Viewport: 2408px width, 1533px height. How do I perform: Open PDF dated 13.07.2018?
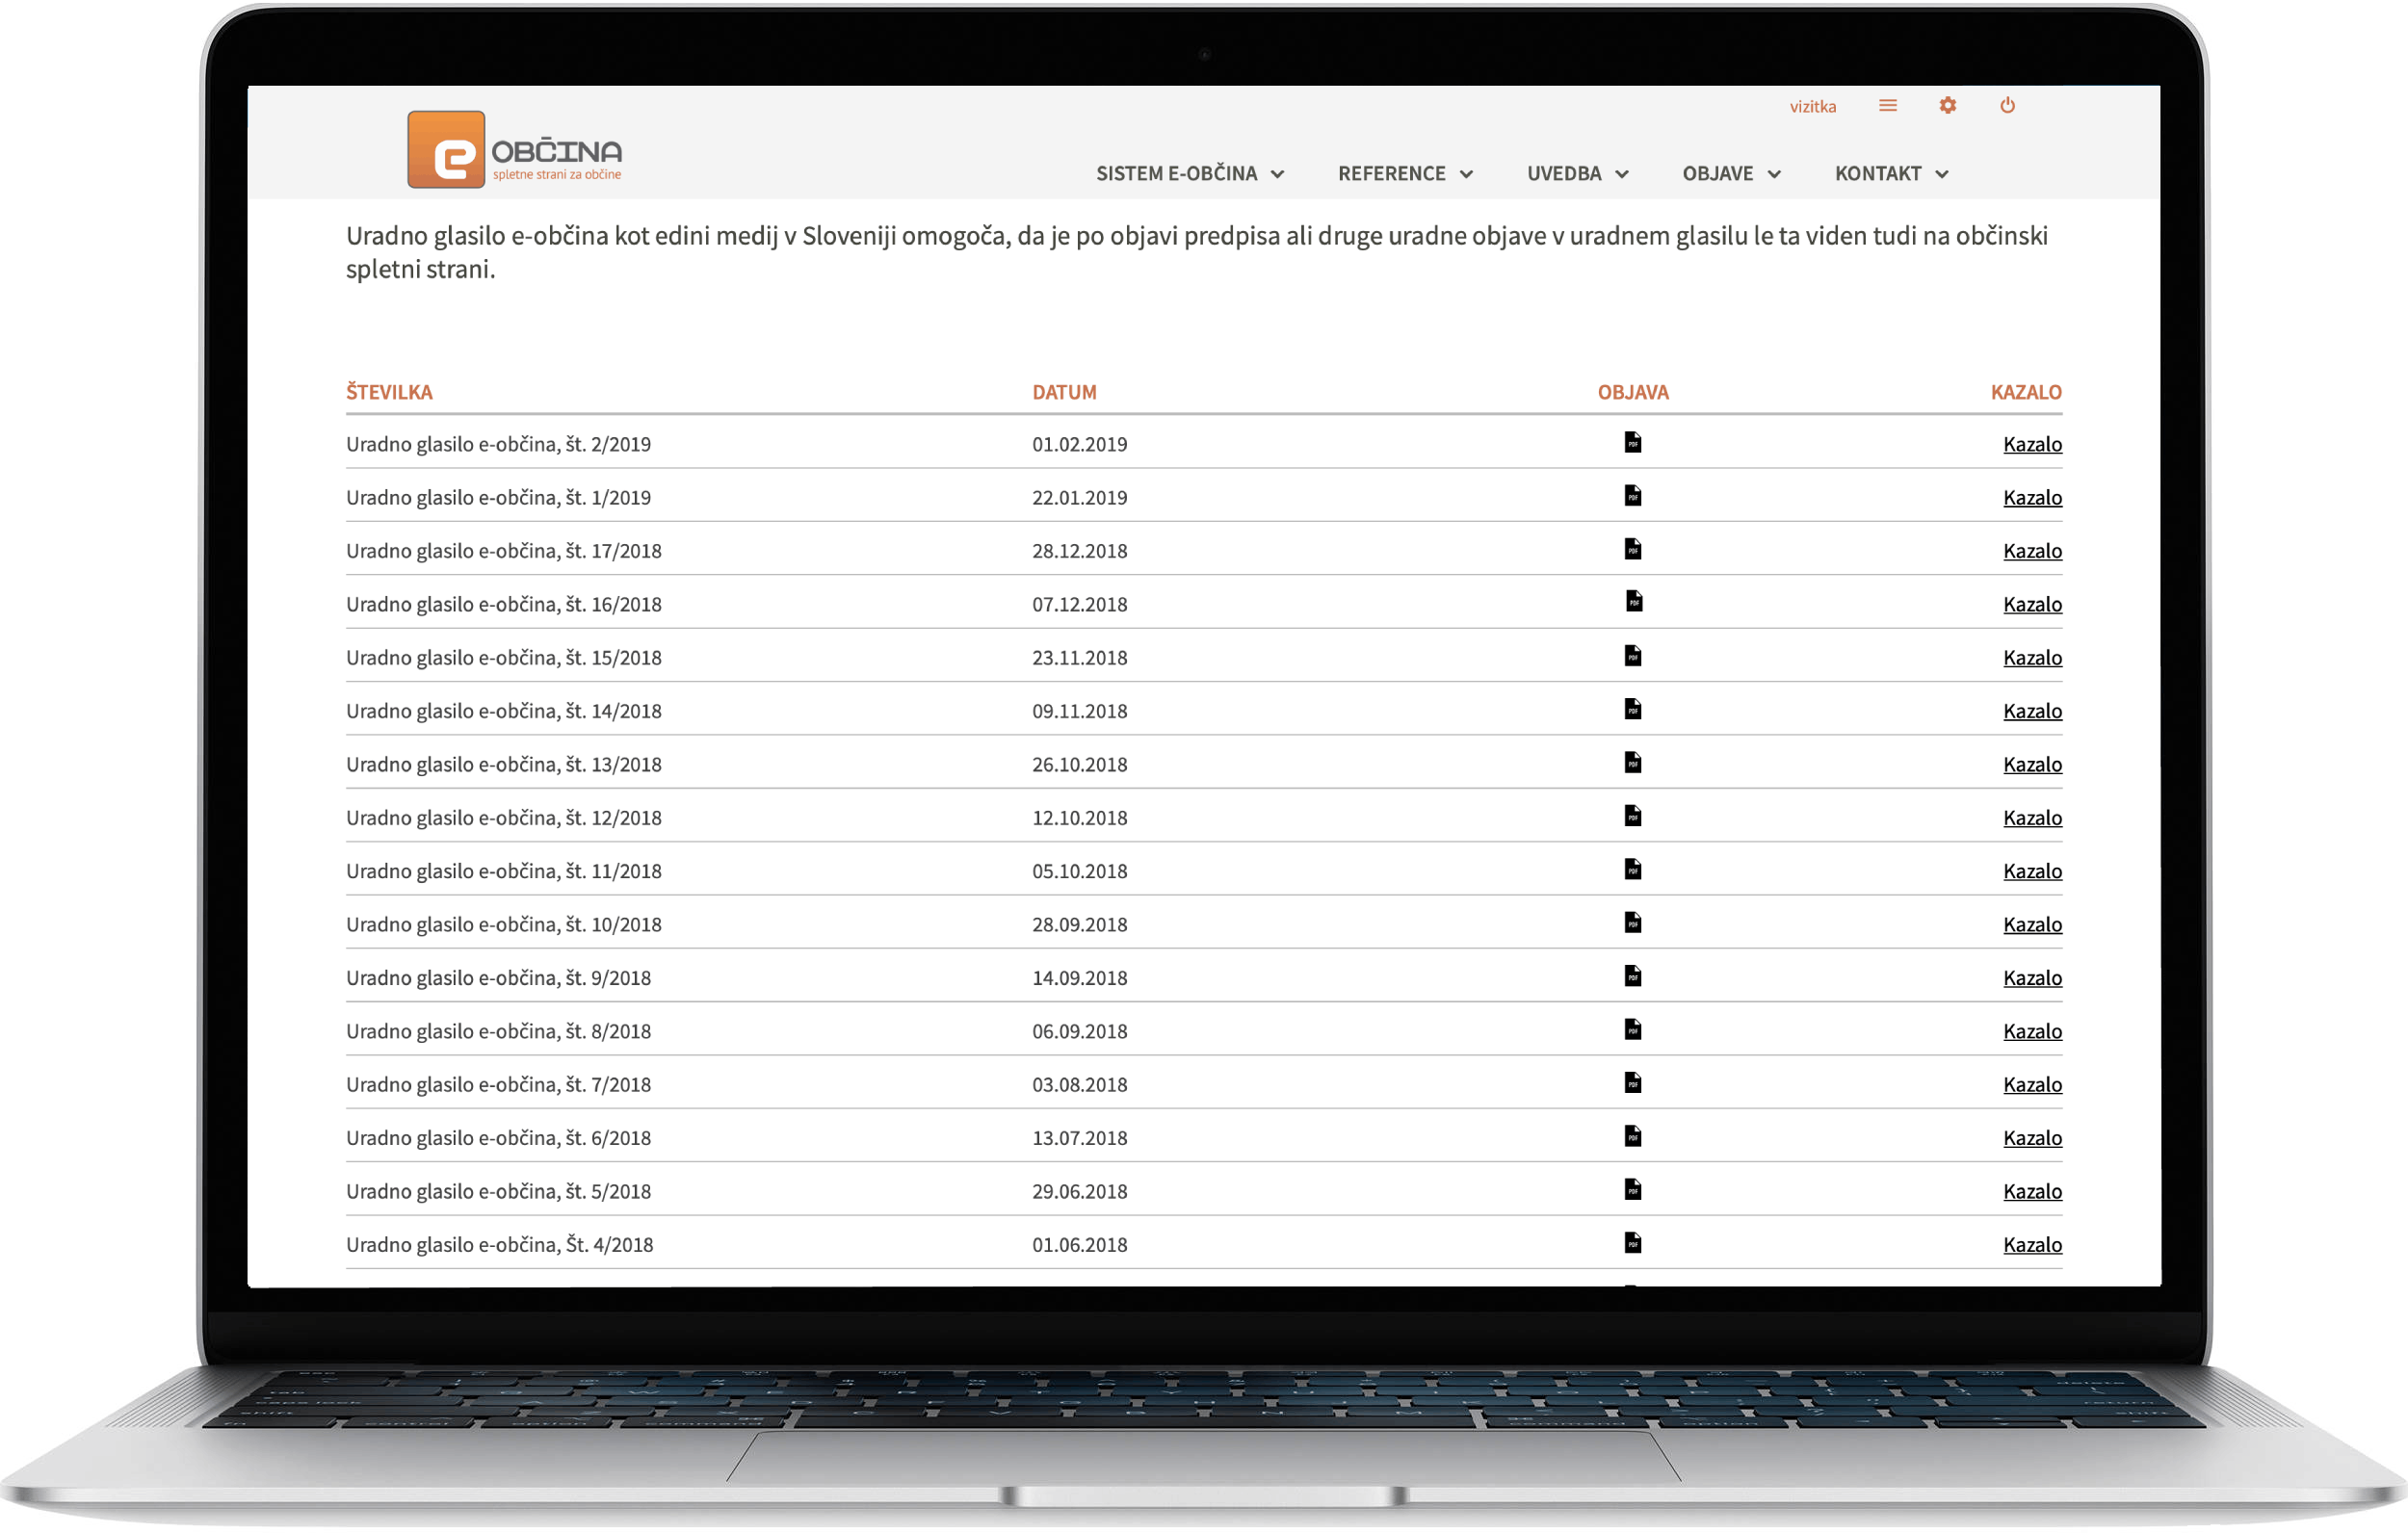[1632, 1136]
